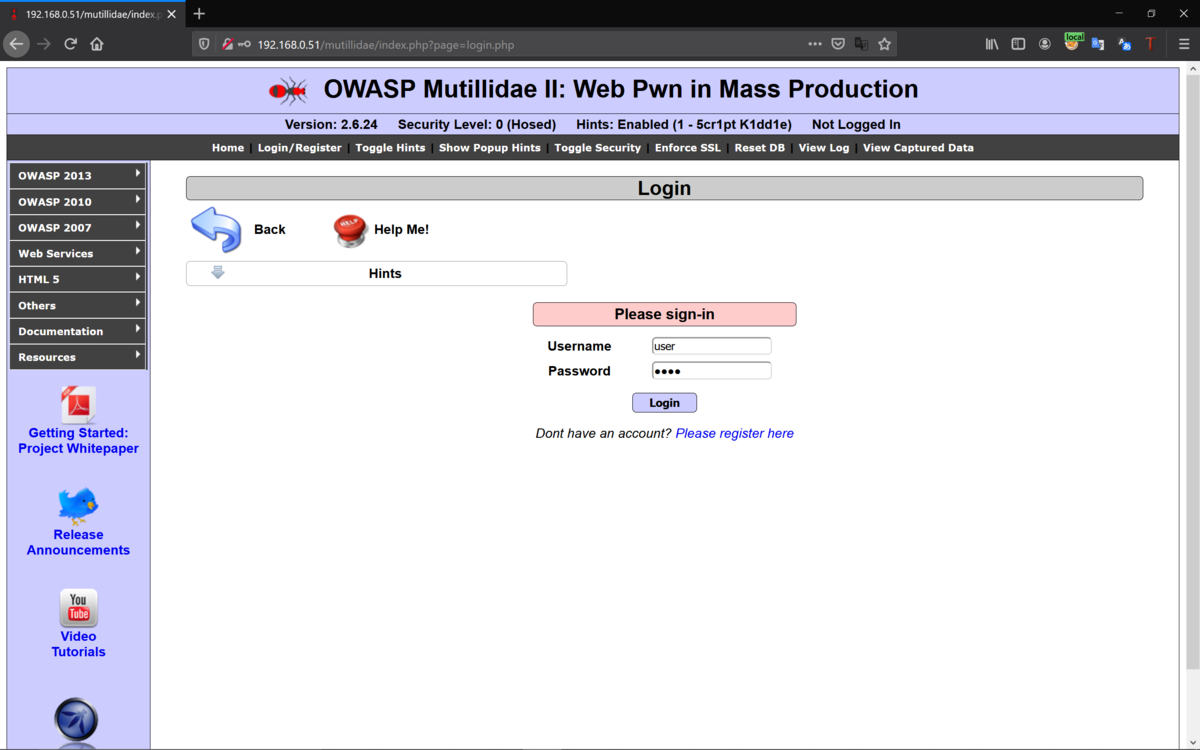Go to Home in top menu
This screenshot has width=1200, height=750.
pyautogui.click(x=228, y=148)
